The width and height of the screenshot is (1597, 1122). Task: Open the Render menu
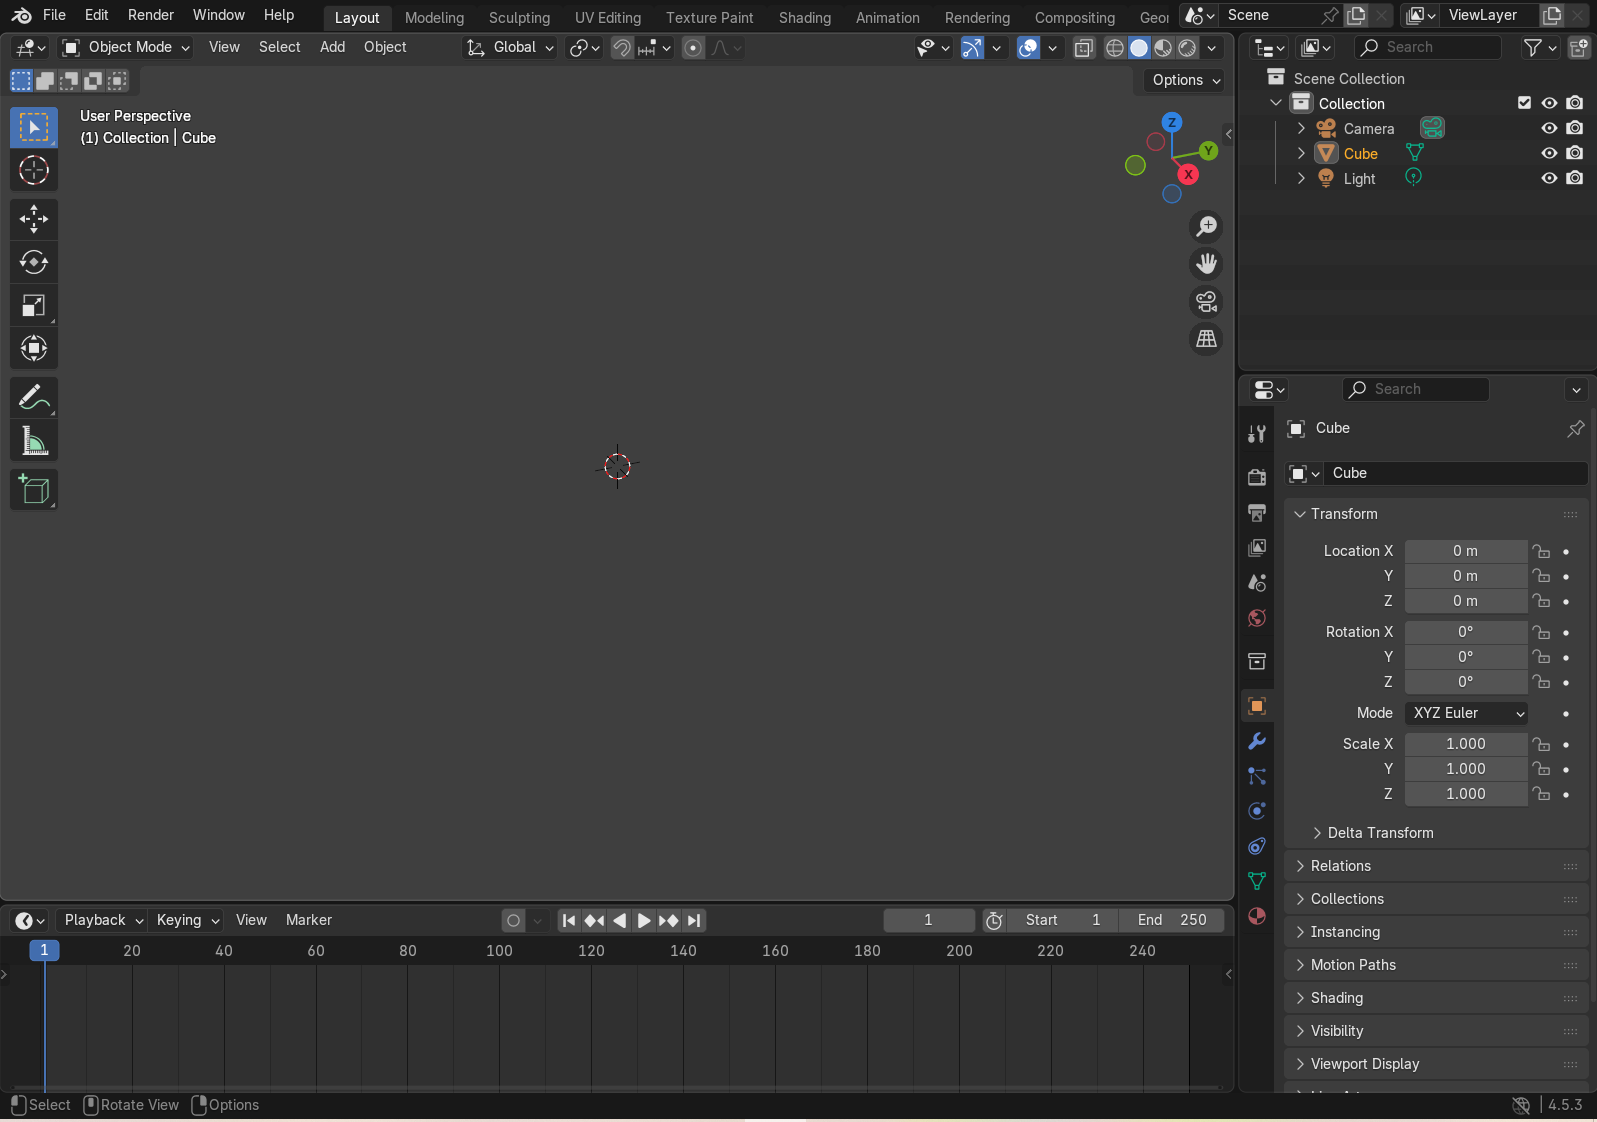point(151,15)
